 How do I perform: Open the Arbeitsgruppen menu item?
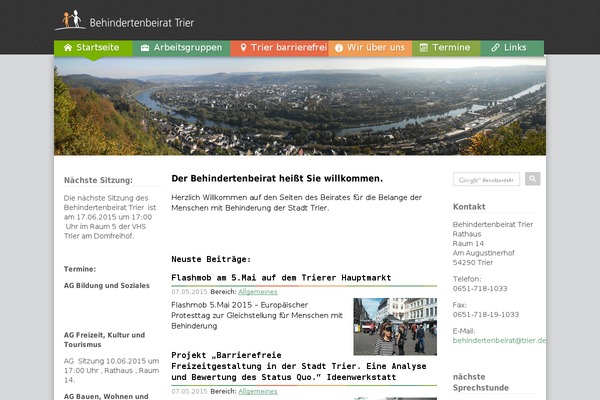pyautogui.click(x=181, y=48)
